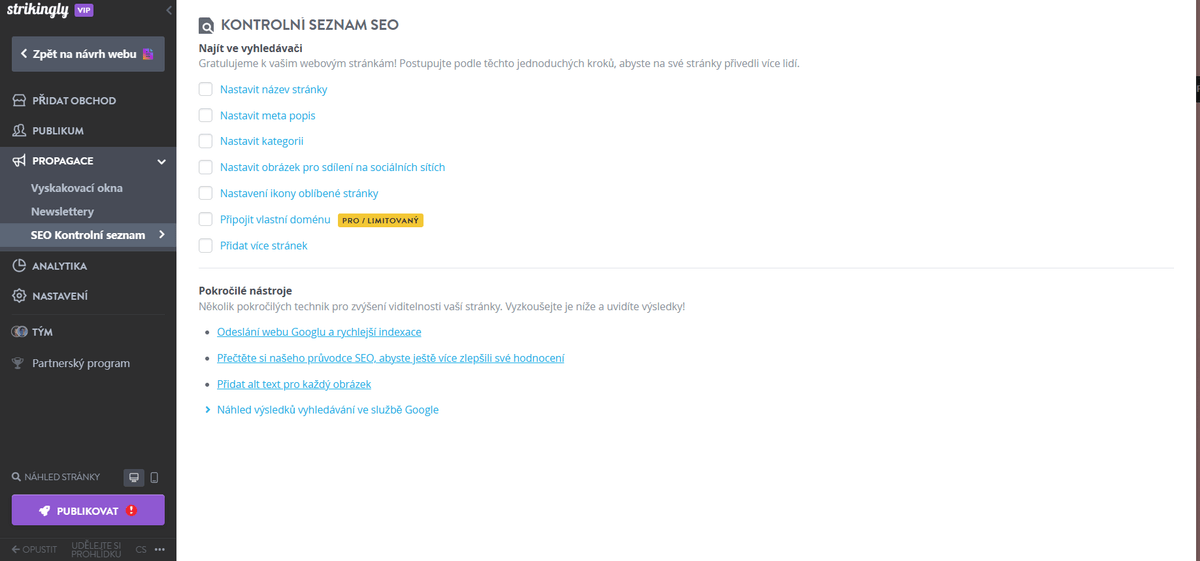Click the Partnerský program trophy icon
This screenshot has width=1200, height=561.
pyautogui.click(x=18, y=363)
